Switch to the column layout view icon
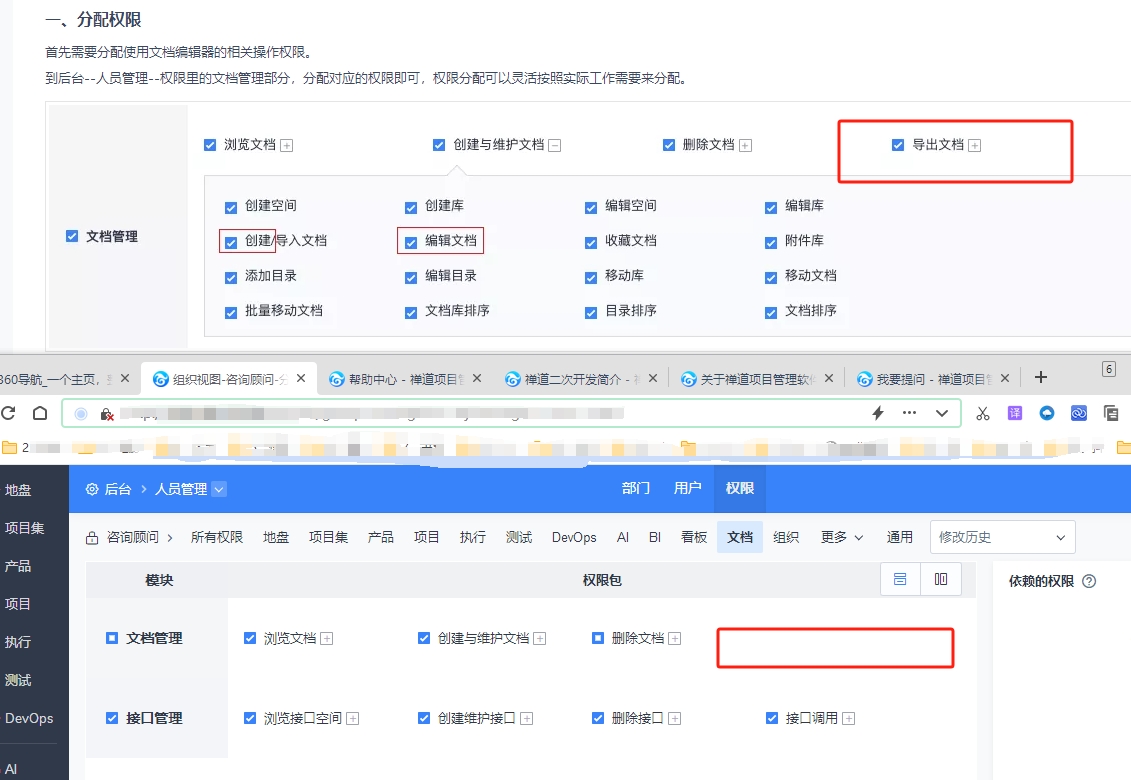This screenshot has height=780, width=1131. 941,579
